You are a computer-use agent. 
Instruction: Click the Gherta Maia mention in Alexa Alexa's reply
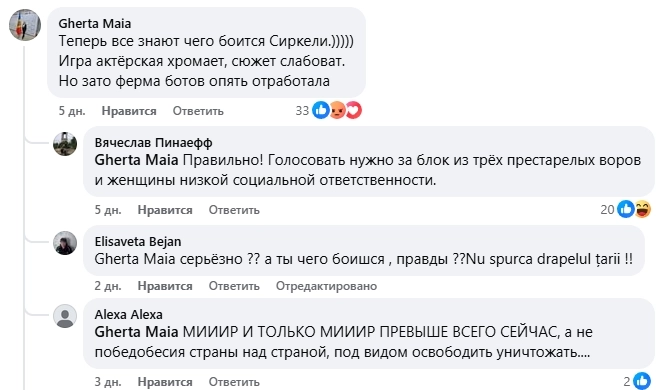coord(137,332)
